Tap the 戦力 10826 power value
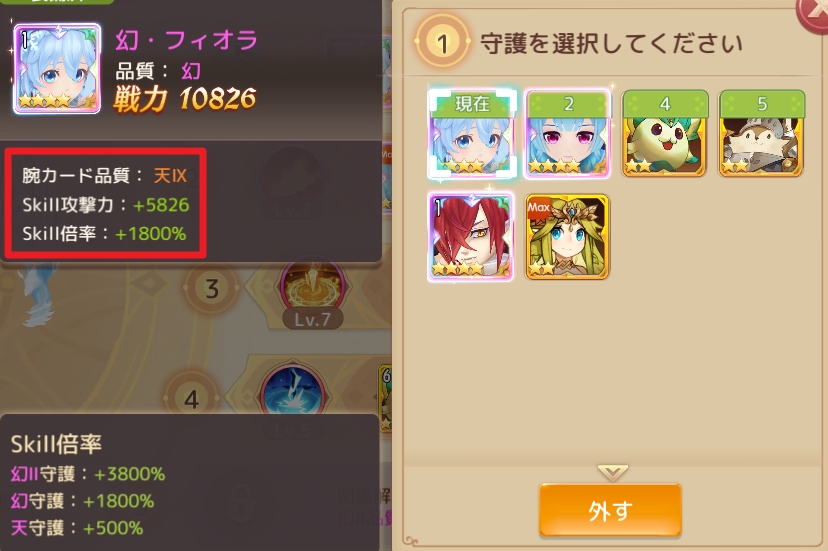828x551 pixels. click(184, 99)
